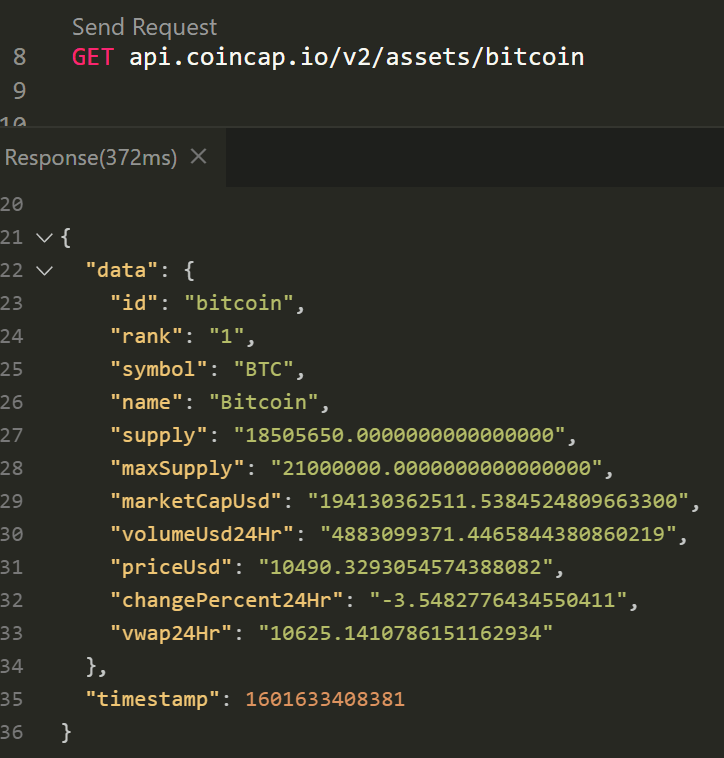Click the GET method keyword
Screen dimensions: 724x758
(93, 57)
